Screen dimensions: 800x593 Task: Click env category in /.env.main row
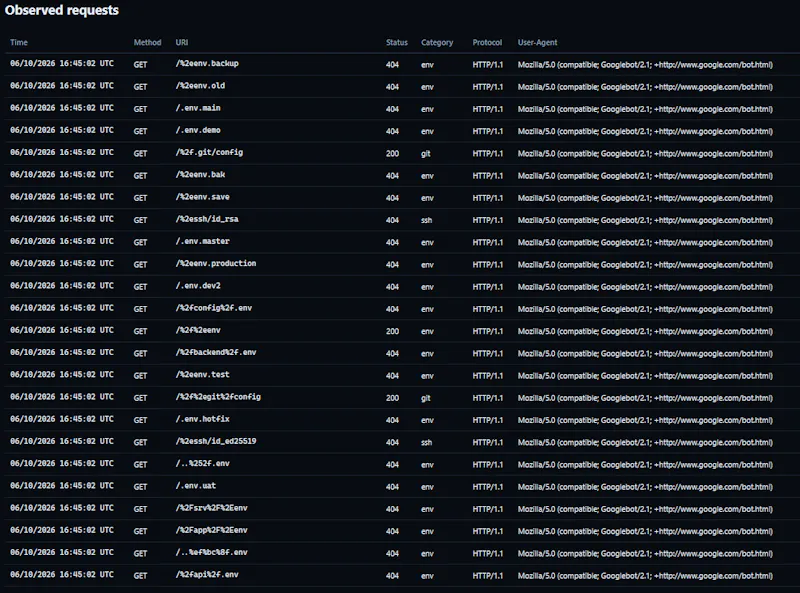click(427, 109)
